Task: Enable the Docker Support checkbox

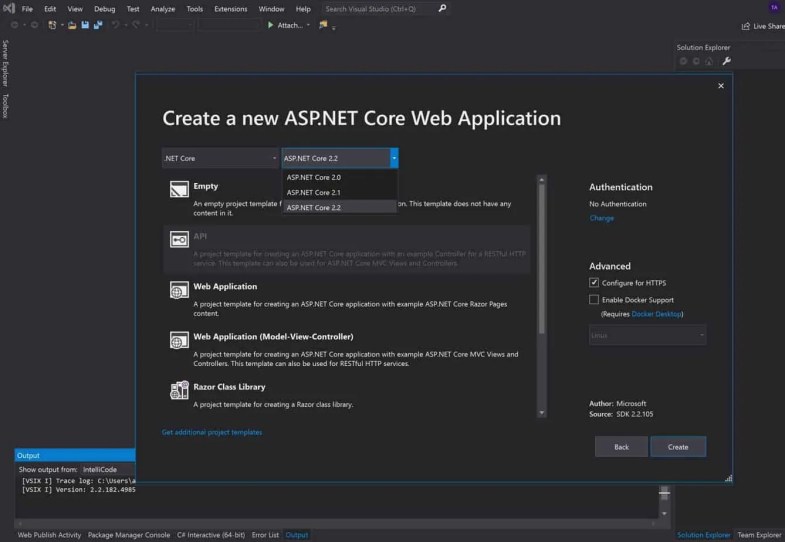Action: (594, 299)
